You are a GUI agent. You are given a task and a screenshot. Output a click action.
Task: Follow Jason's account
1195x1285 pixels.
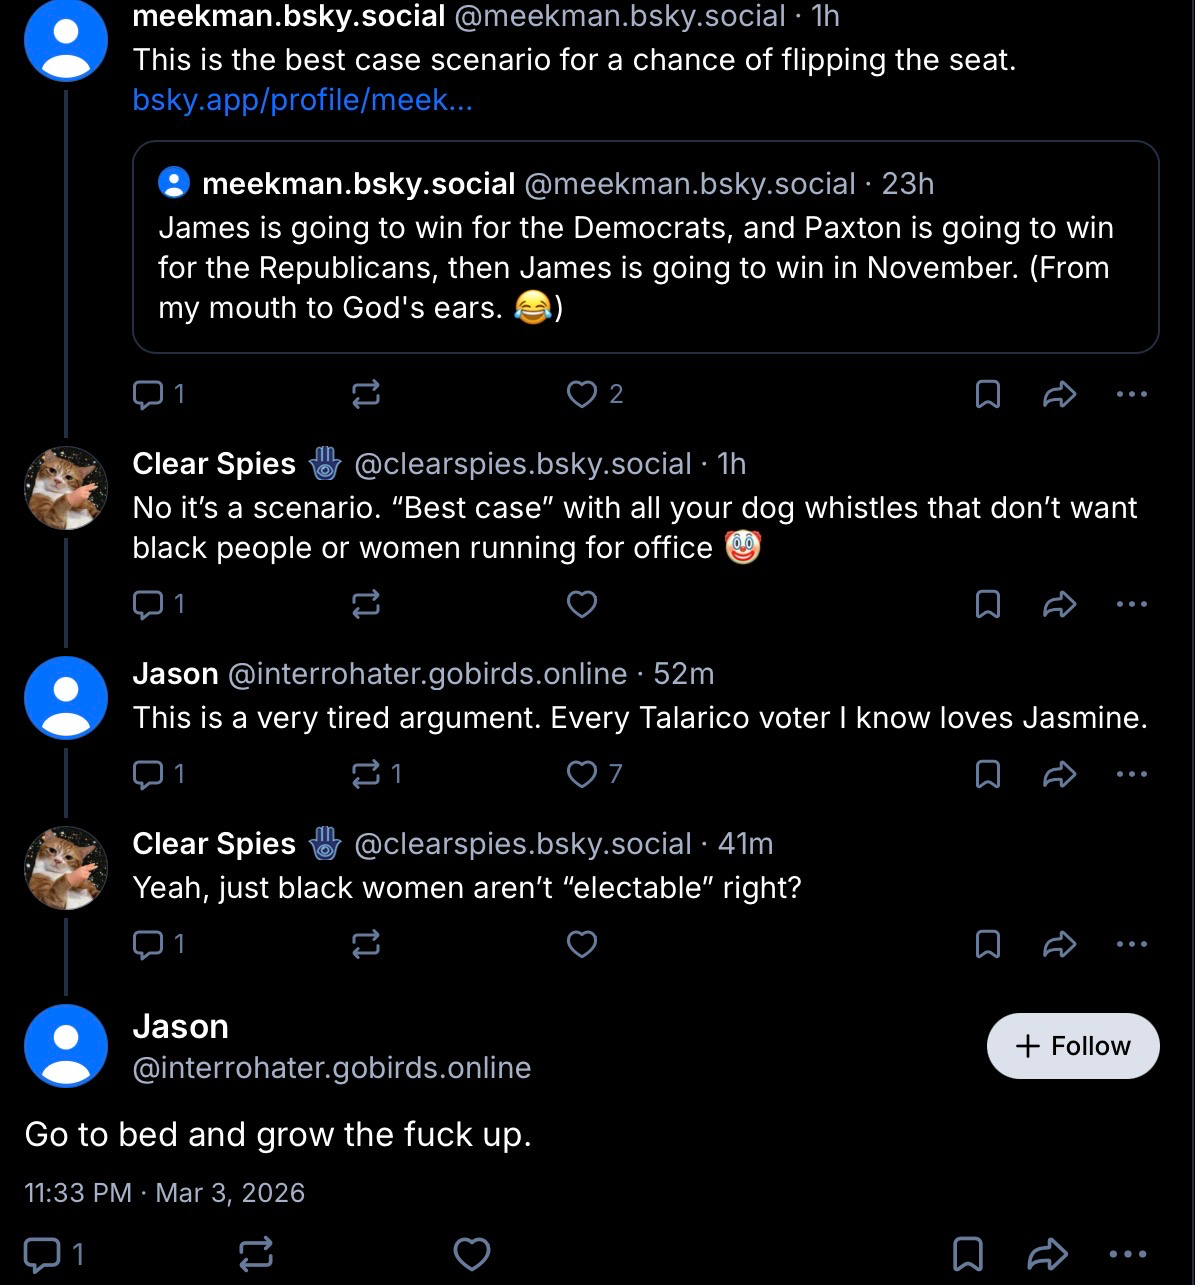tap(1072, 1046)
